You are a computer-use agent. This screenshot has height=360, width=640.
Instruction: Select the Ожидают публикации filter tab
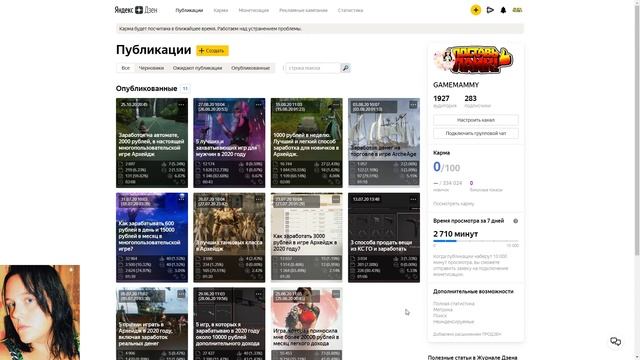(x=198, y=68)
